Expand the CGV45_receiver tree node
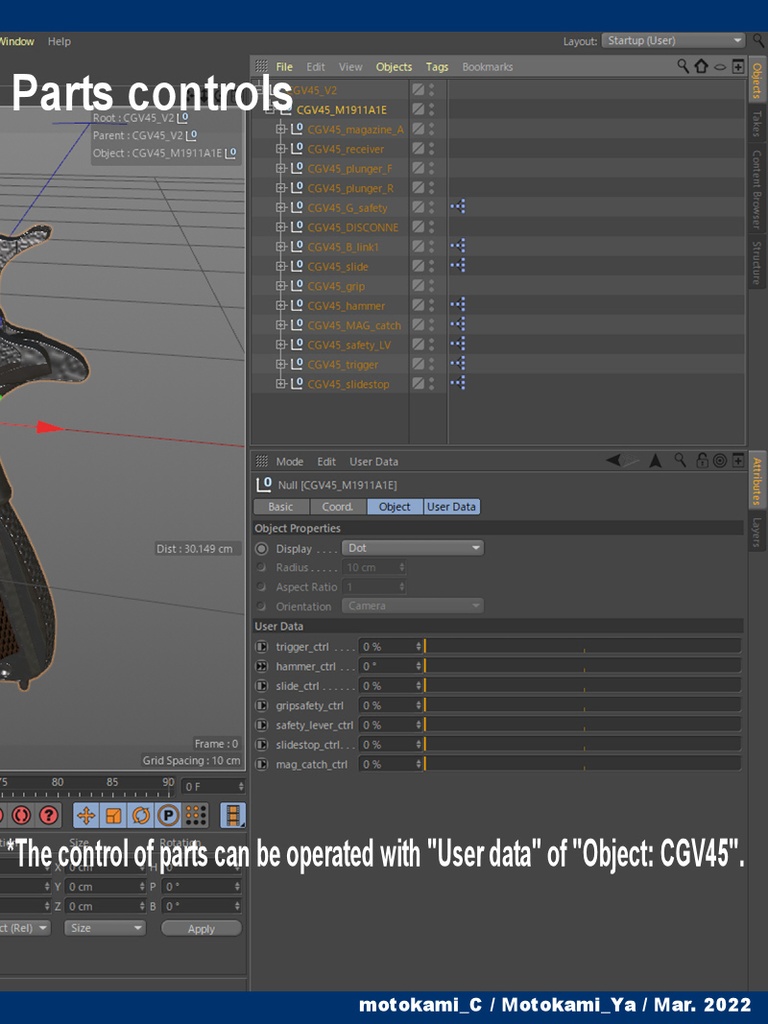 coord(280,148)
